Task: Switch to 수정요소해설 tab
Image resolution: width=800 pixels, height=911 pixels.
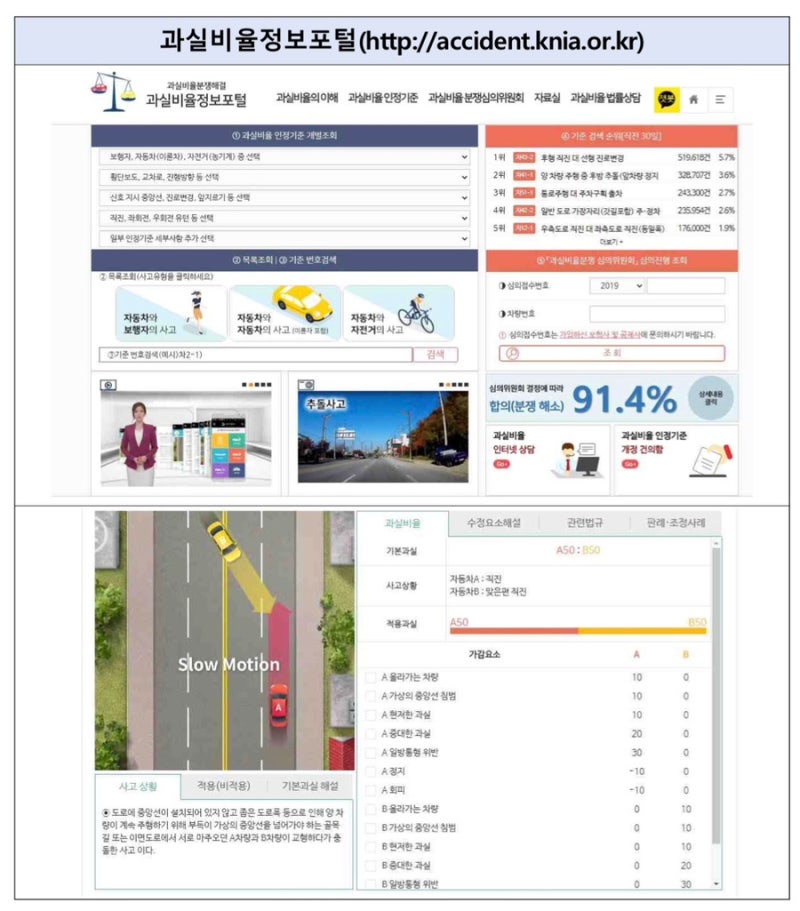Action: (x=494, y=523)
